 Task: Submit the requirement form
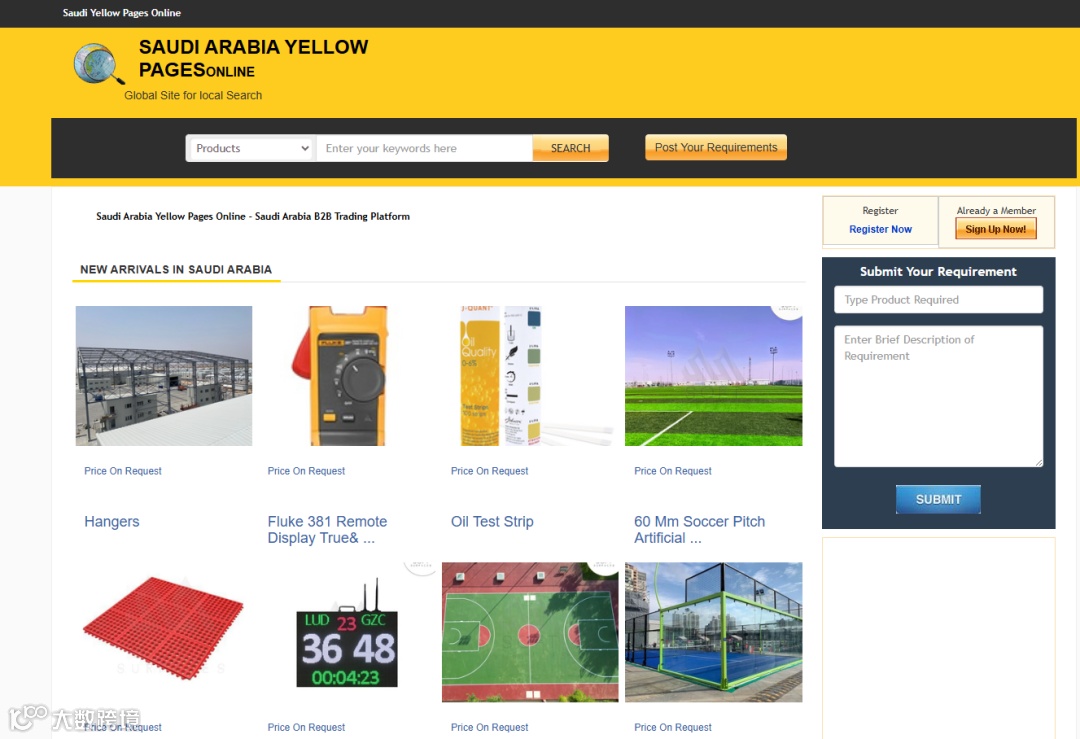(x=938, y=499)
